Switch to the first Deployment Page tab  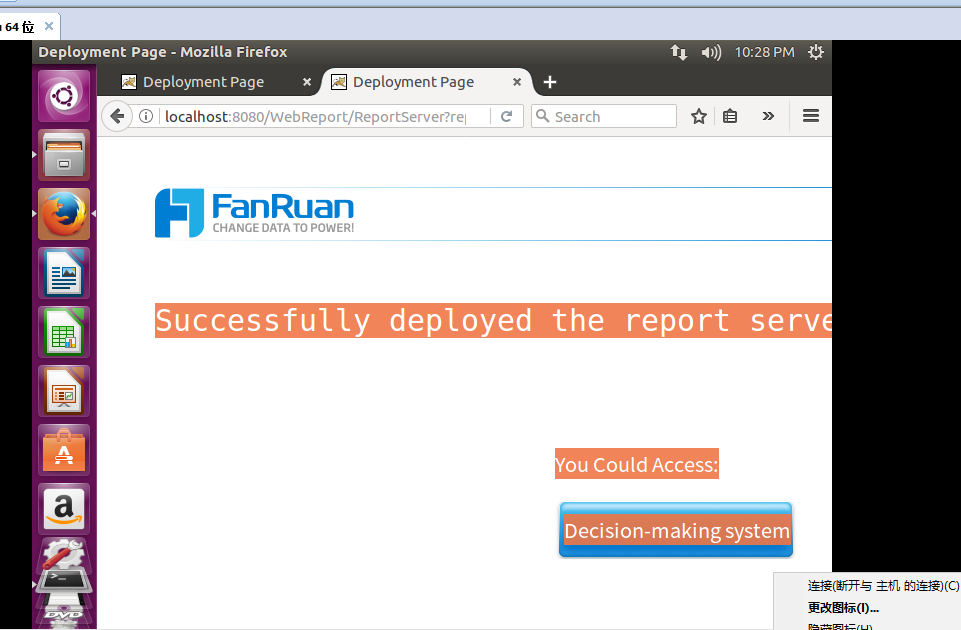(x=203, y=82)
